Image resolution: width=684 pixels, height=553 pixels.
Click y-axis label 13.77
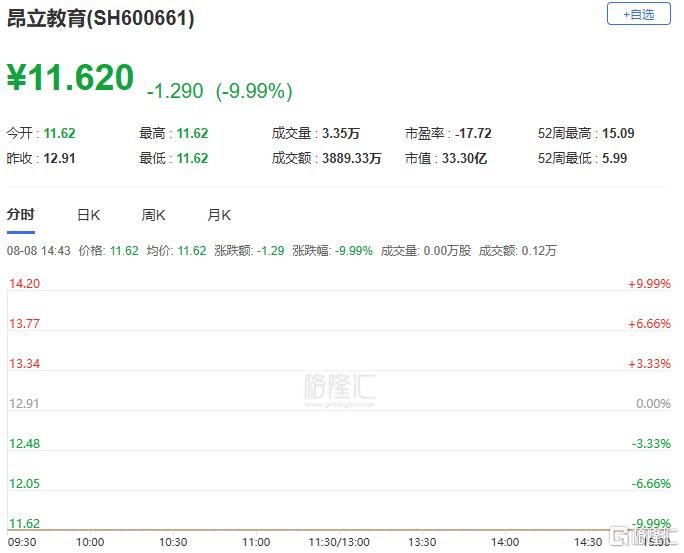(24, 324)
